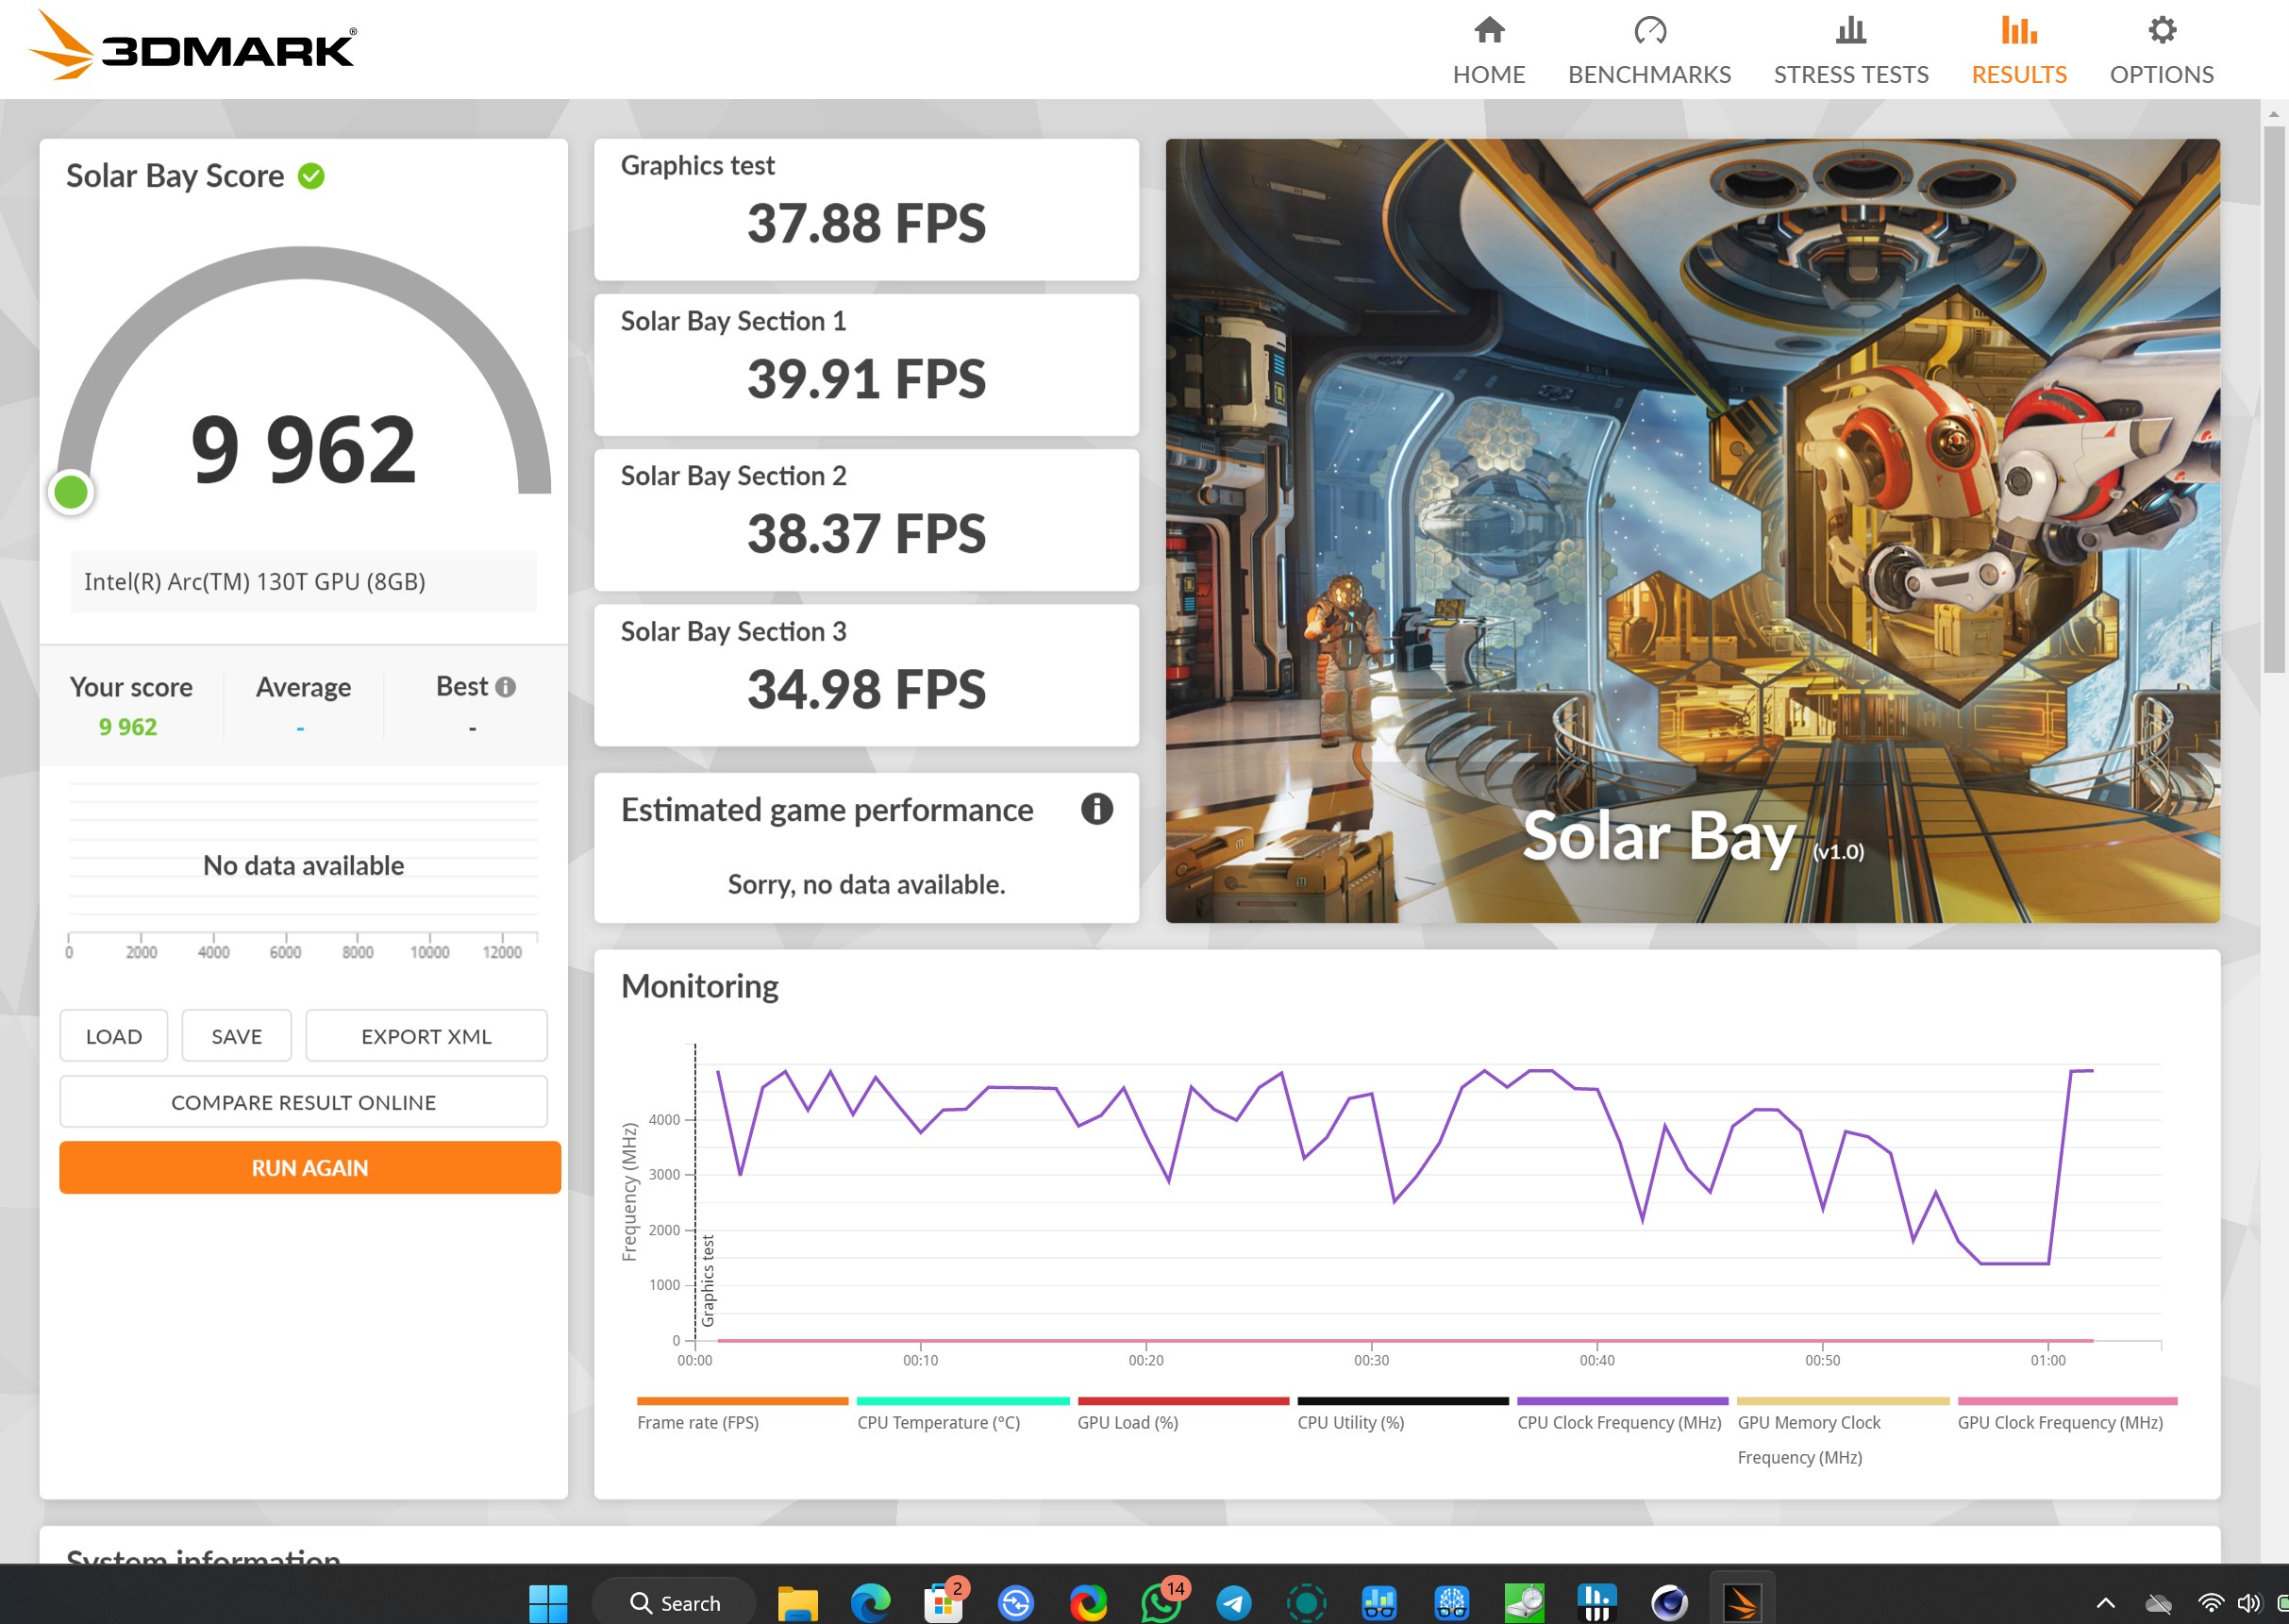Open File Explorer from taskbar

tap(797, 1602)
